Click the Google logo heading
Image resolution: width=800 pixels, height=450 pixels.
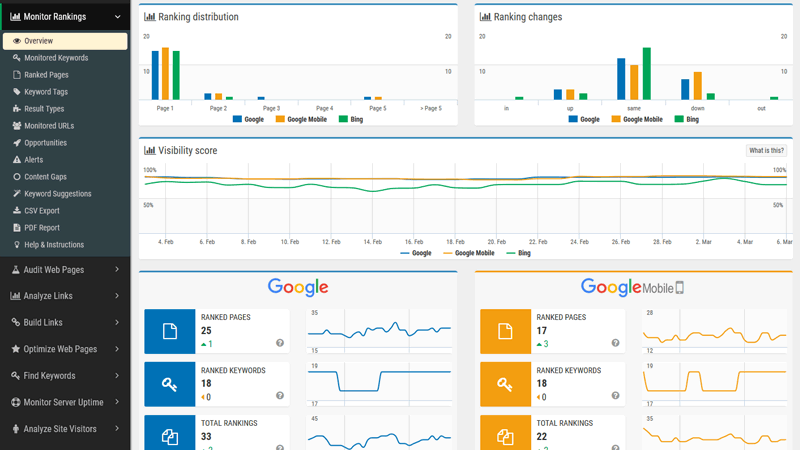pyautogui.click(x=298, y=288)
